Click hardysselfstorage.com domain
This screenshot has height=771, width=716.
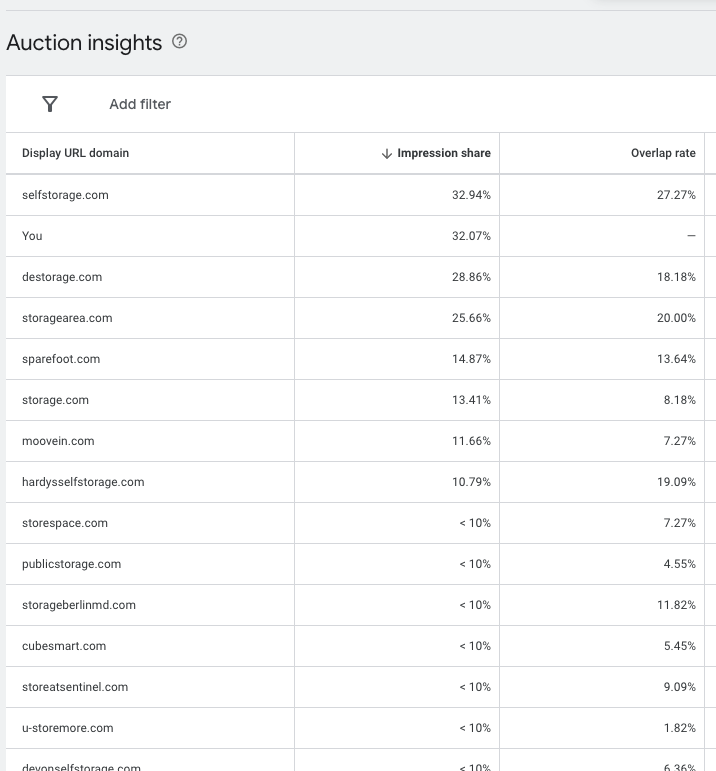click(83, 482)
